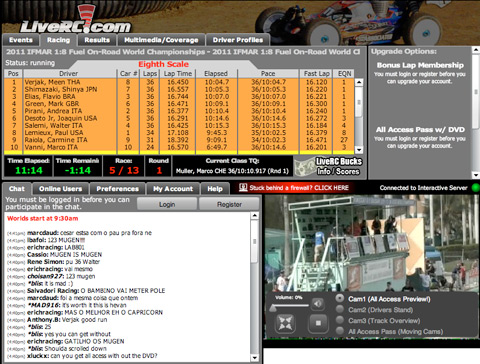This screenshot has height=364, width=480.
Task: Click the chat scroll up arrow
Action: click(254, 216)
